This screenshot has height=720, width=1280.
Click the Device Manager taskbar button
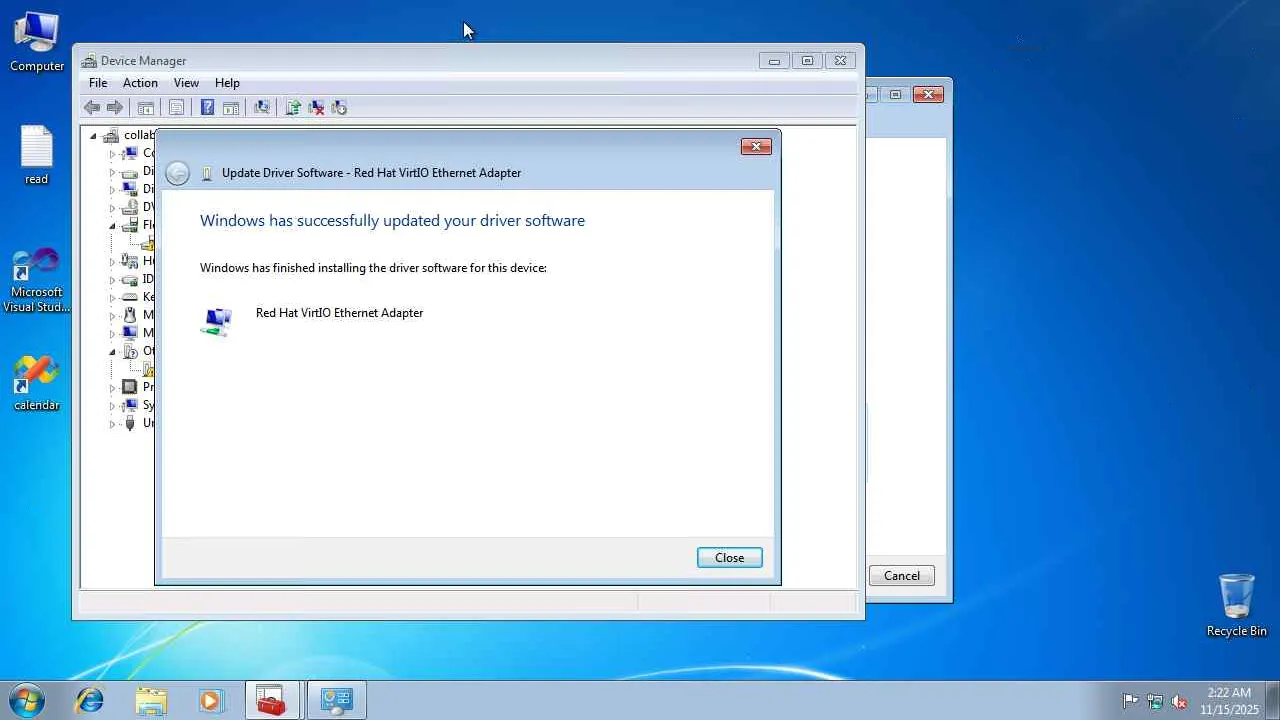coord(336,700)
